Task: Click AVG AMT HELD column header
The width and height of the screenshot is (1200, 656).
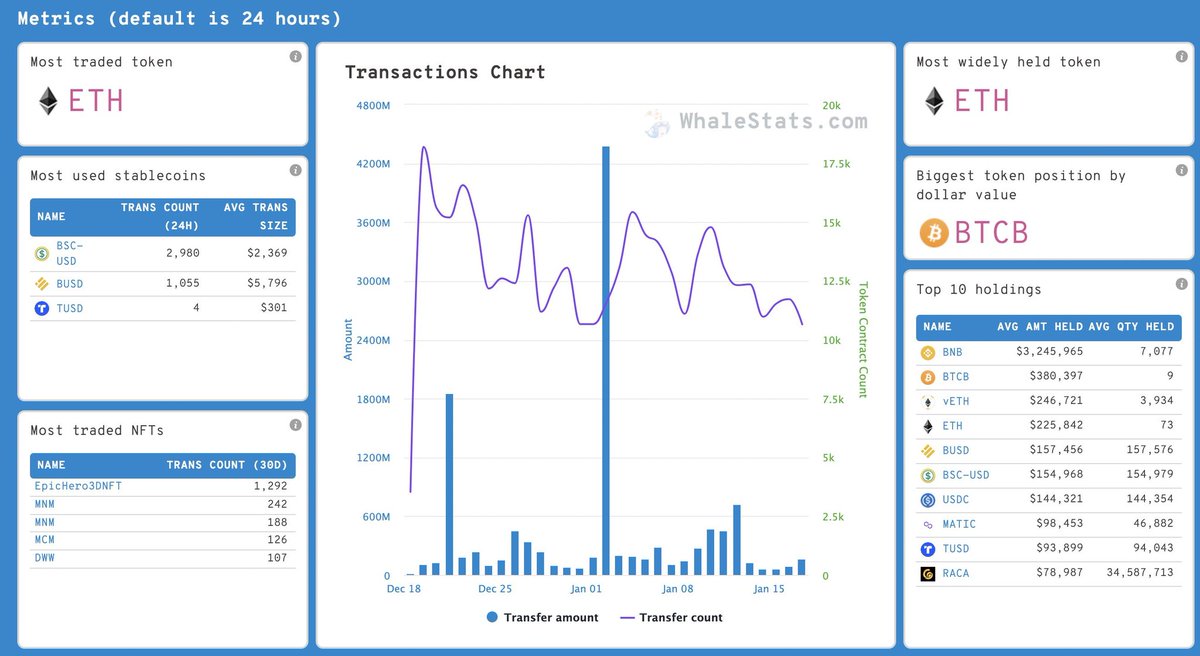Action: pyautogui.click(x=1040, y=327)
